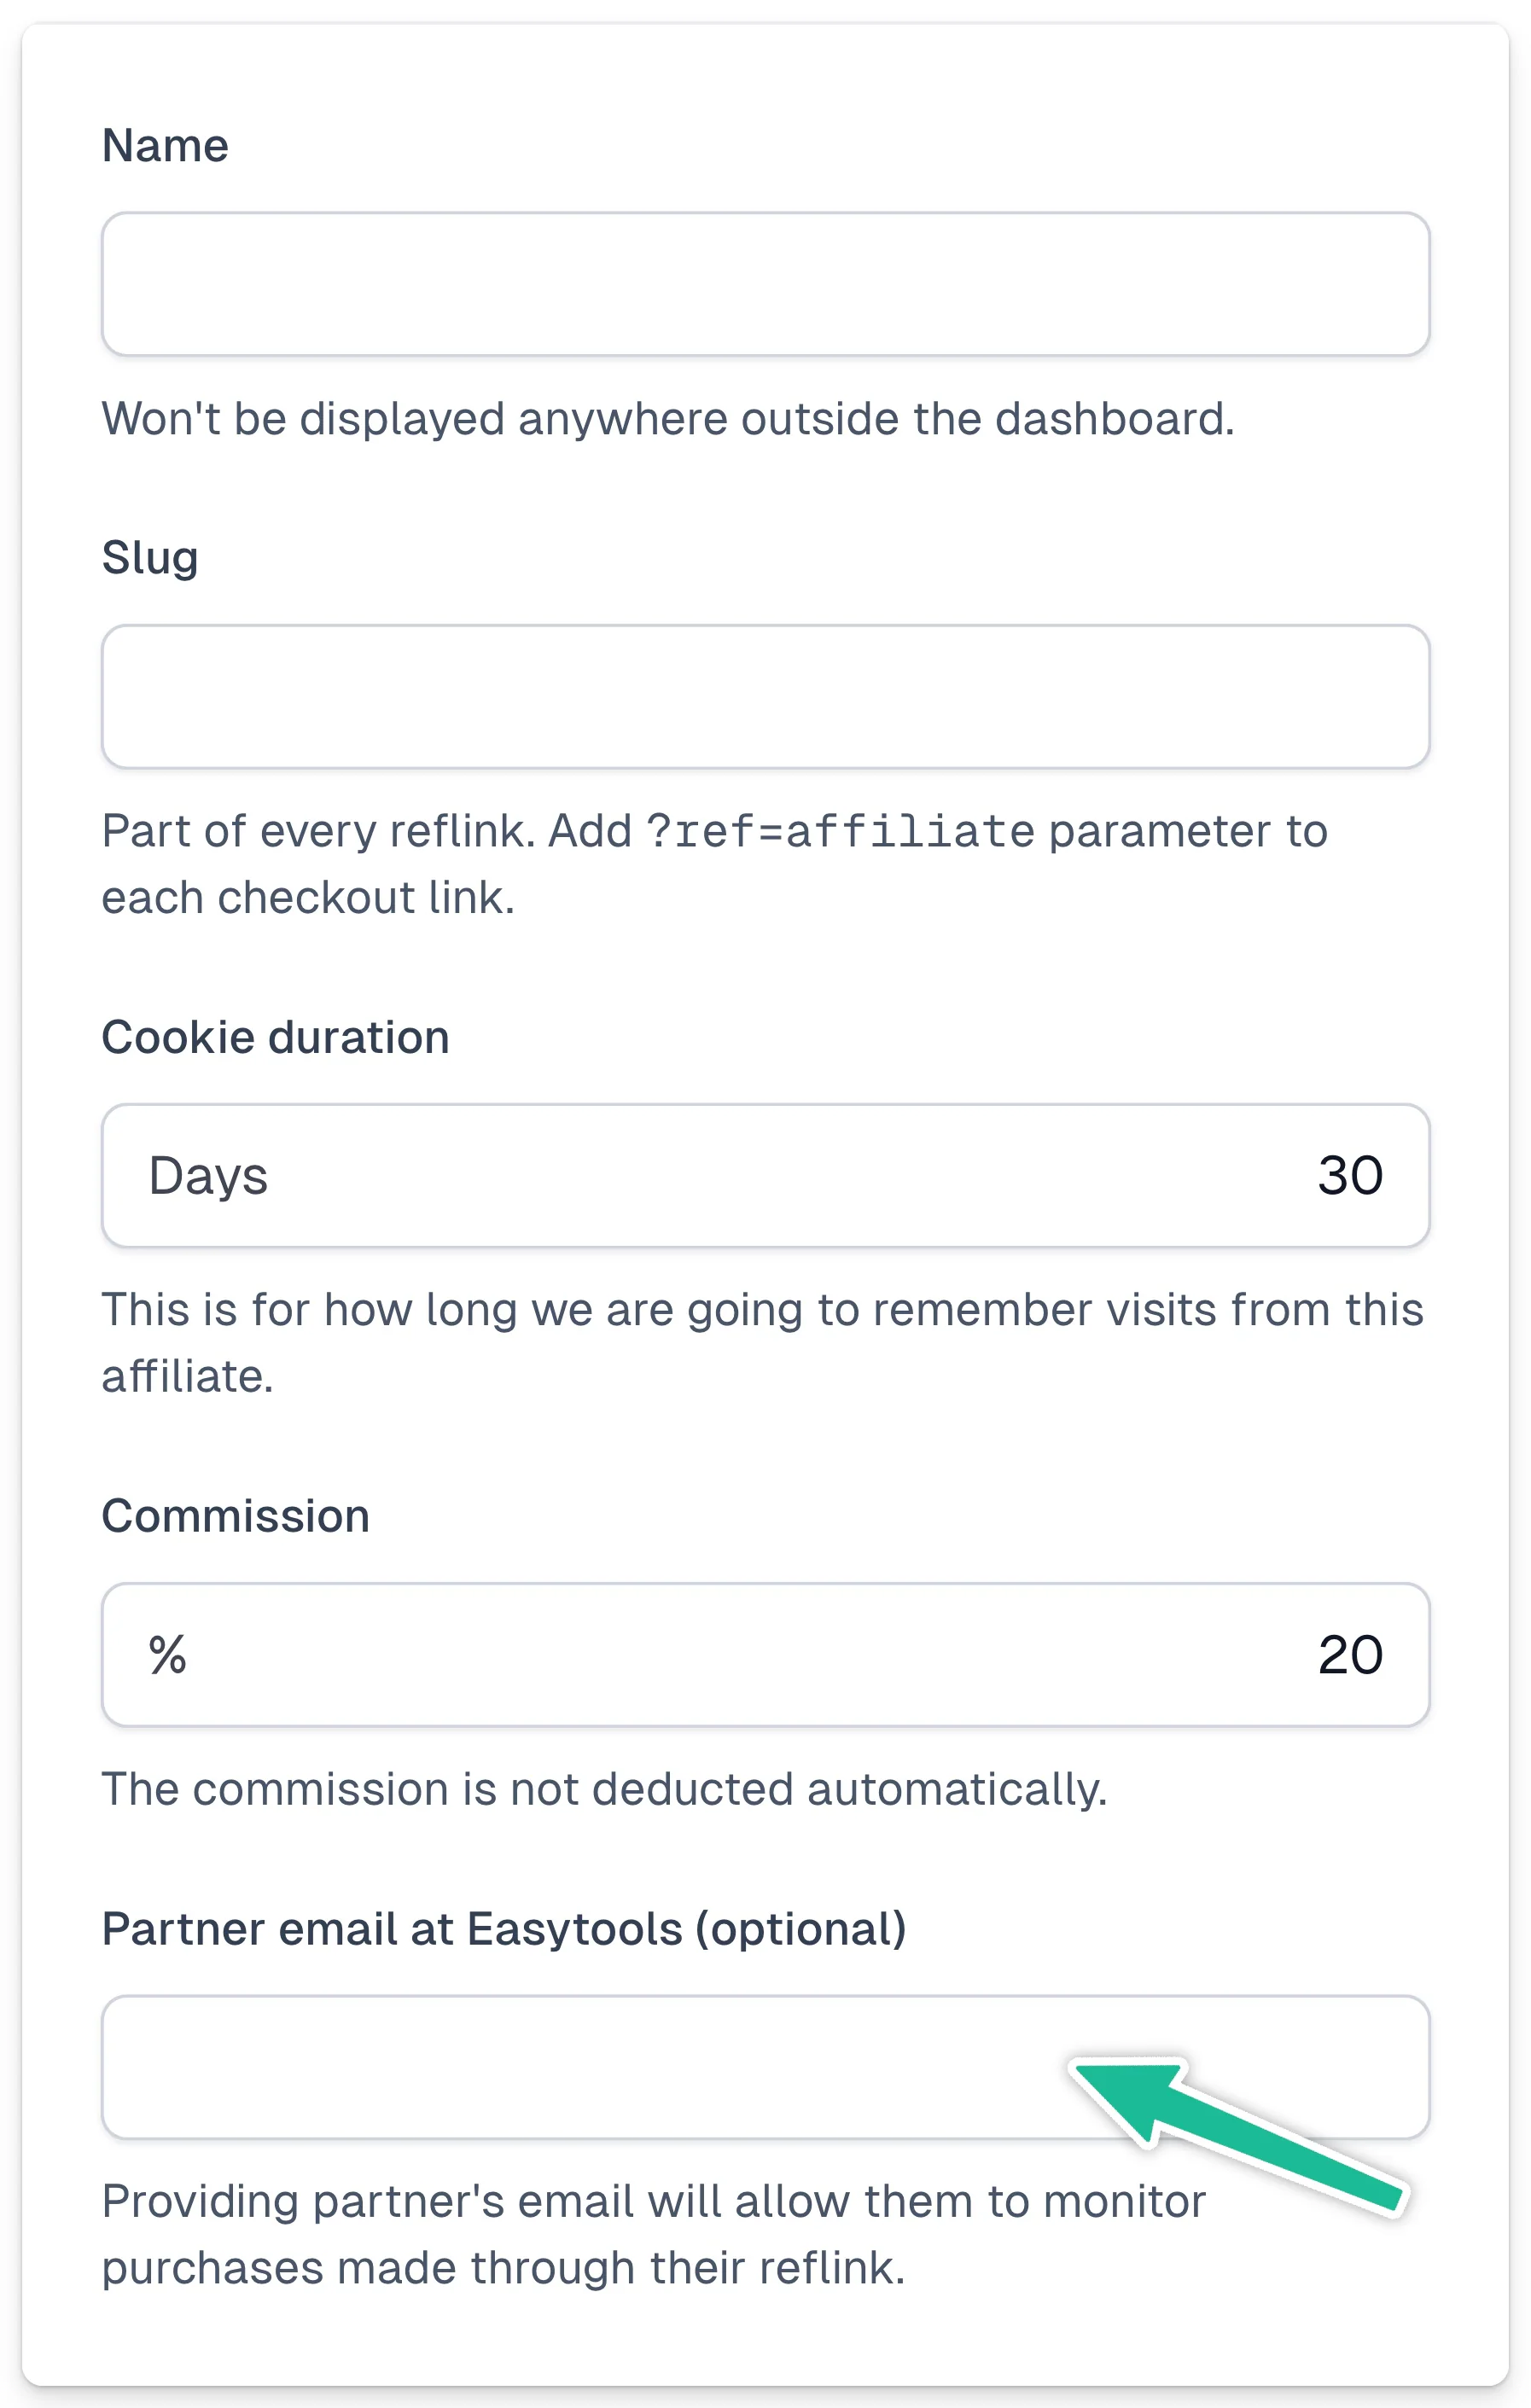
Task: Click the 'Providing partner's email' help text
Action: (x=654, y=2235)
